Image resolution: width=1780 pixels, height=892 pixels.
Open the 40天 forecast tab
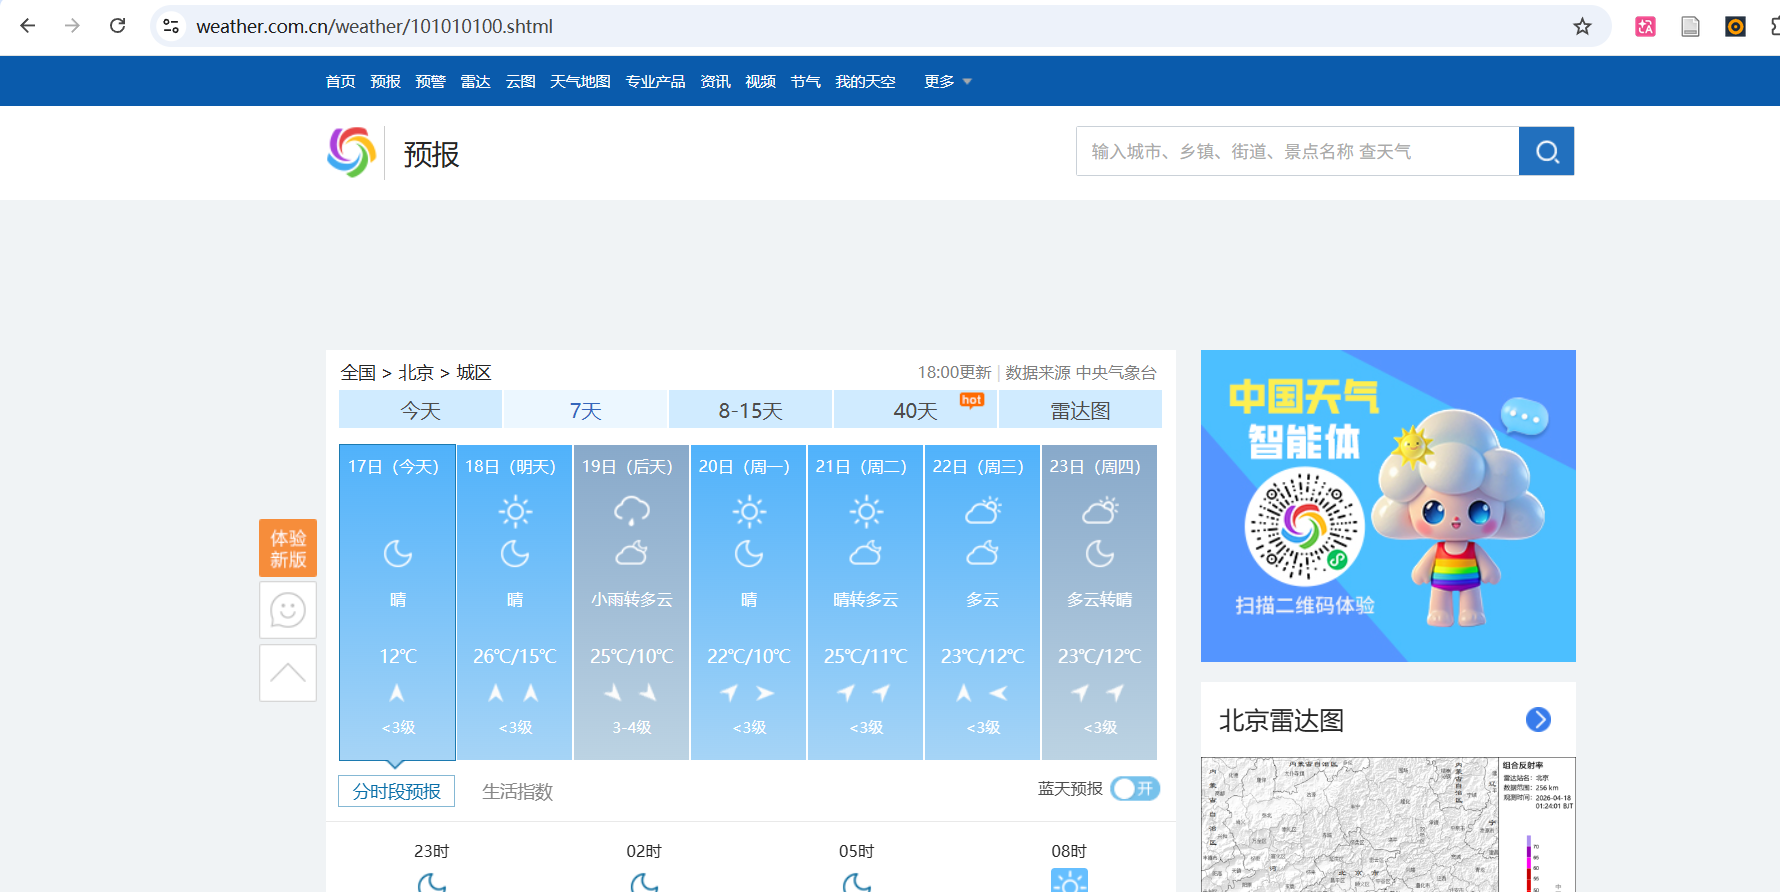915,410
